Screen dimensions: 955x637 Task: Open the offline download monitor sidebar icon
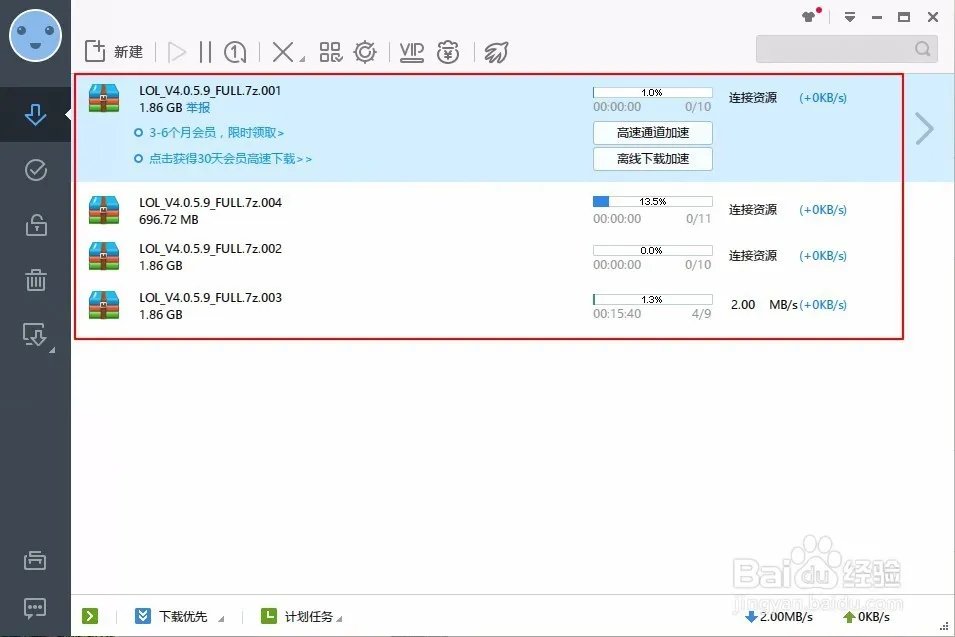pyautogui.click(x=35, y=334)
